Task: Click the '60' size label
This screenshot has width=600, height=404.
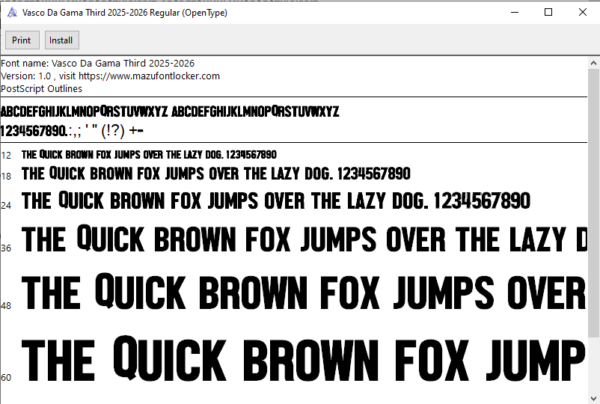Action: 6,378
